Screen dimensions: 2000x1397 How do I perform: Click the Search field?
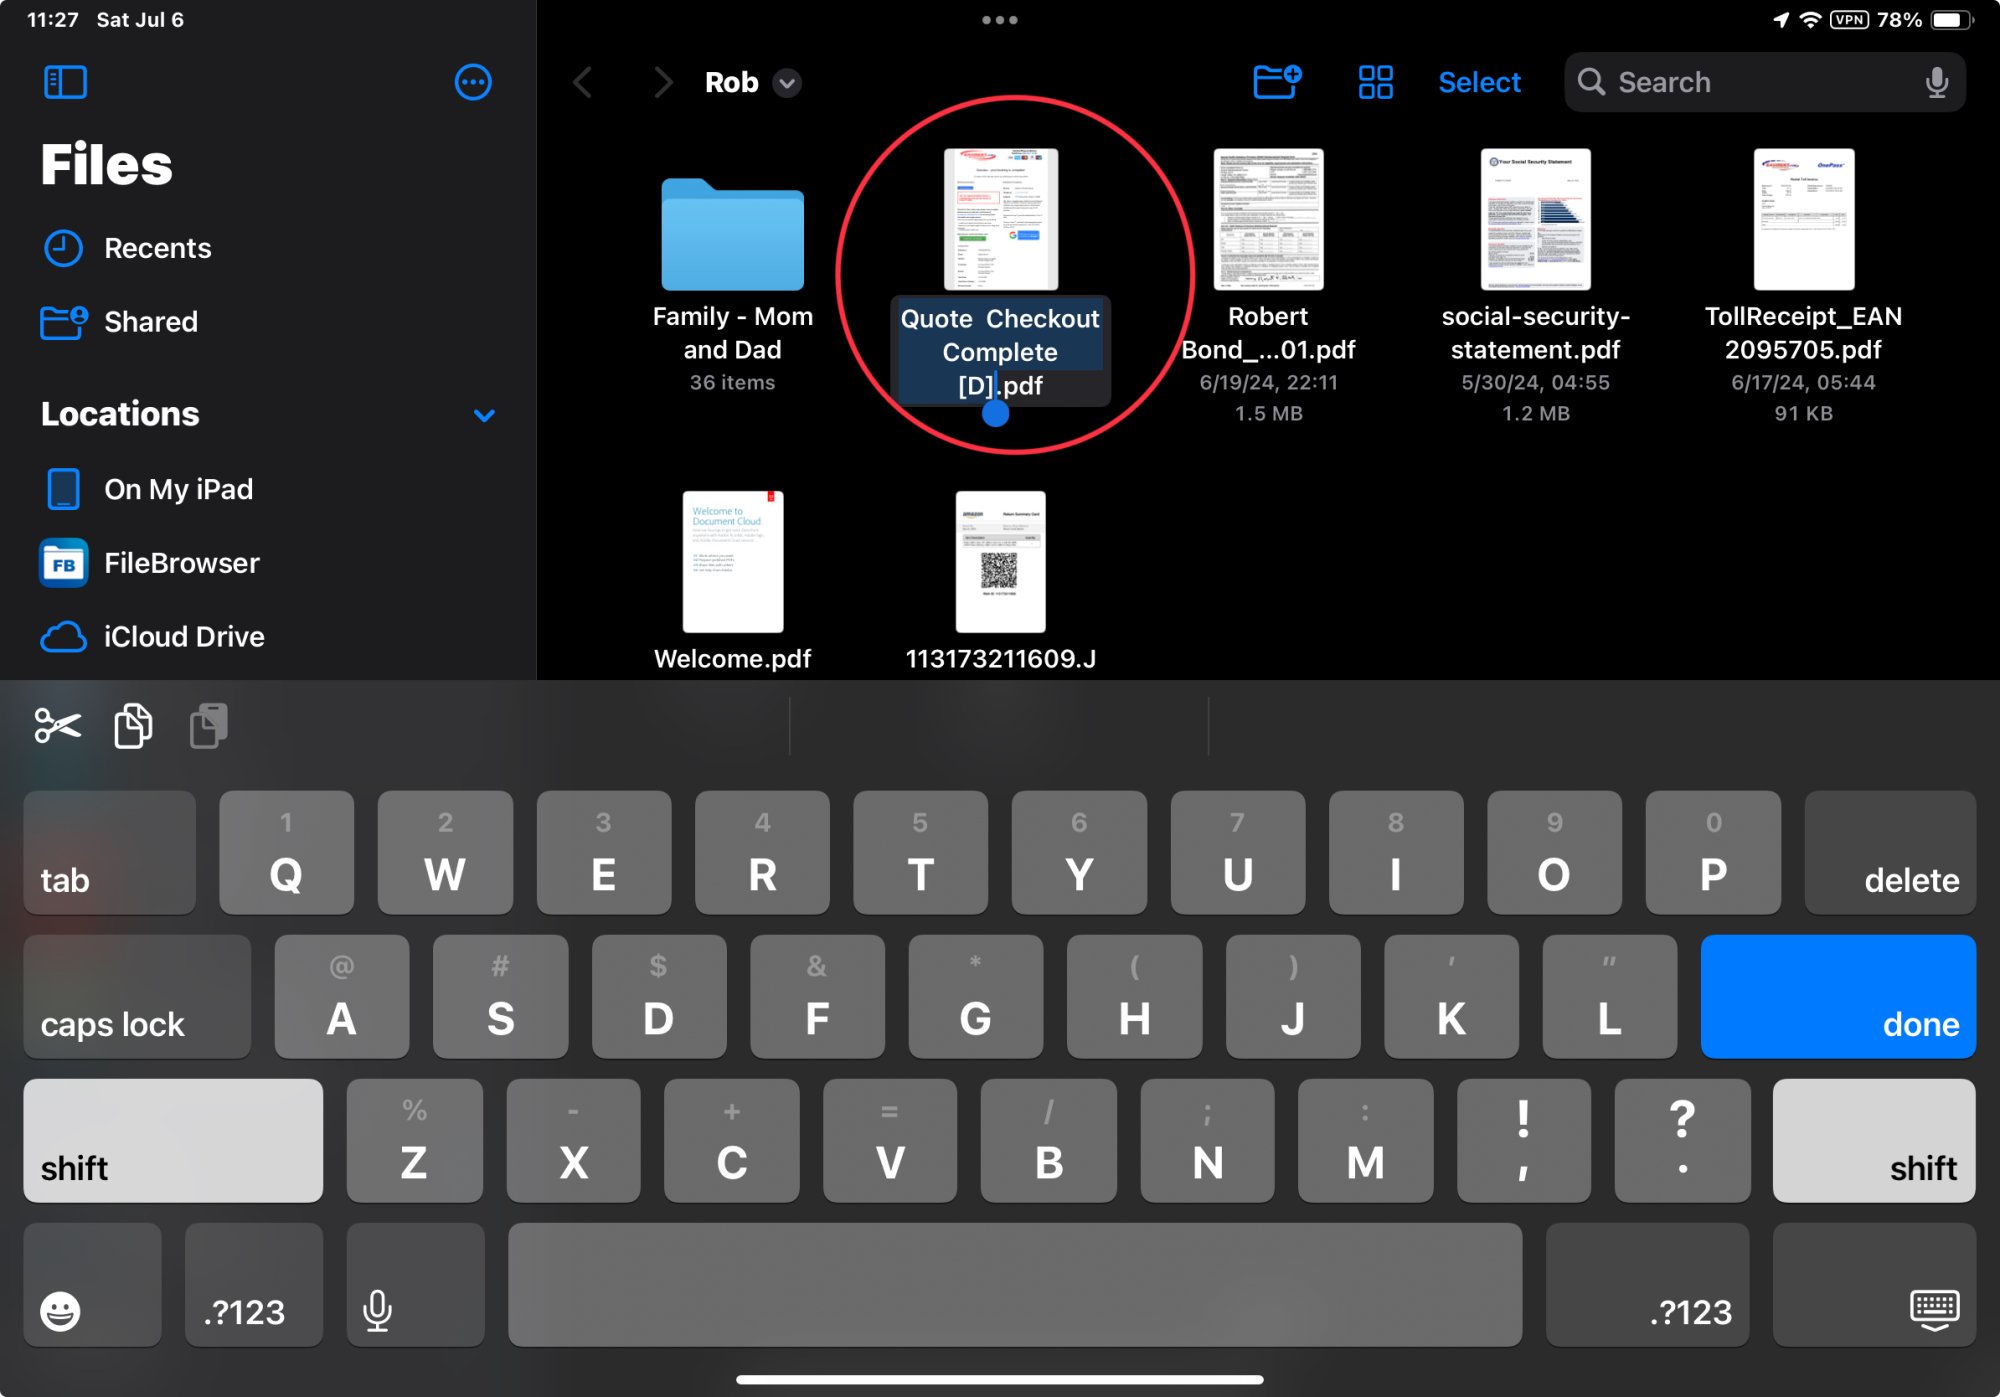(x=1750, y=82)
